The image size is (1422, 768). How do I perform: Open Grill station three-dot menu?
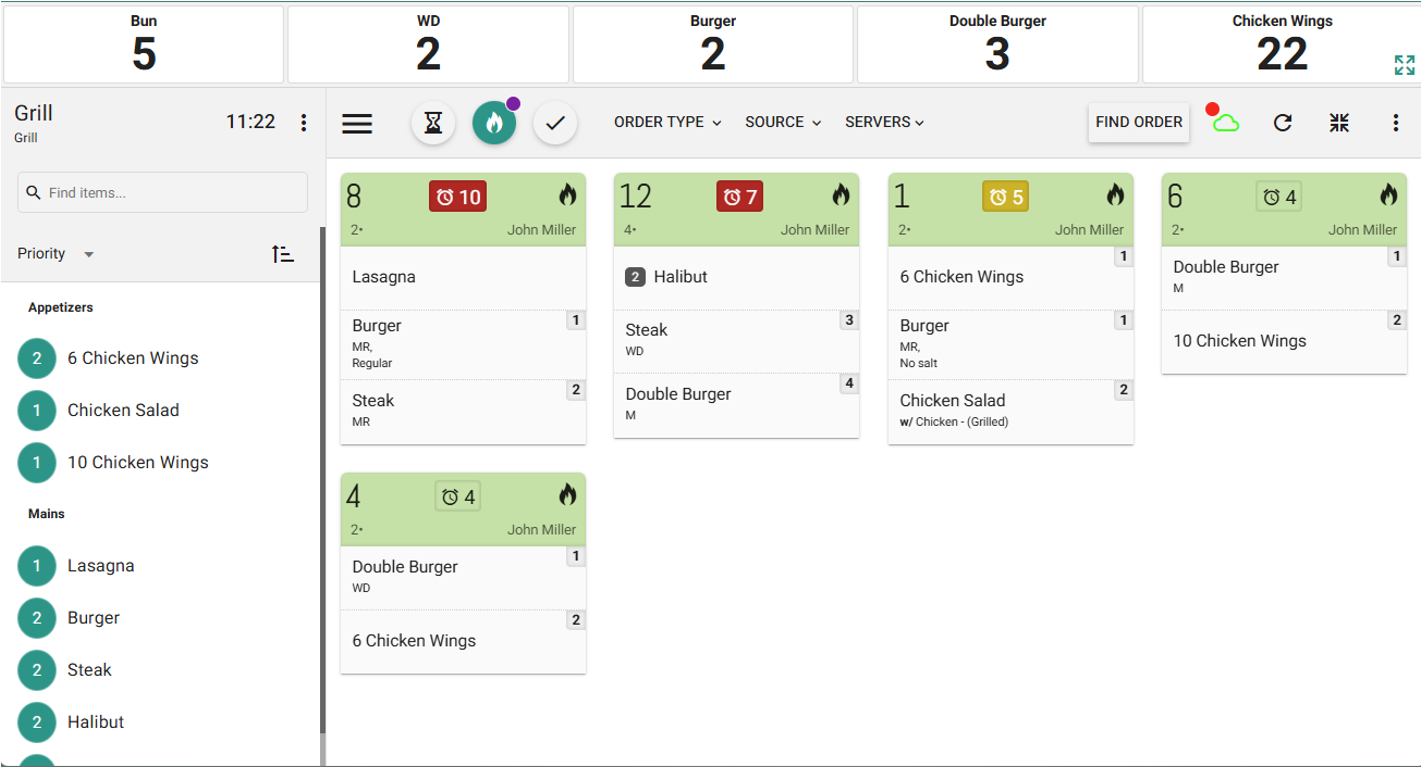point(304,123)
